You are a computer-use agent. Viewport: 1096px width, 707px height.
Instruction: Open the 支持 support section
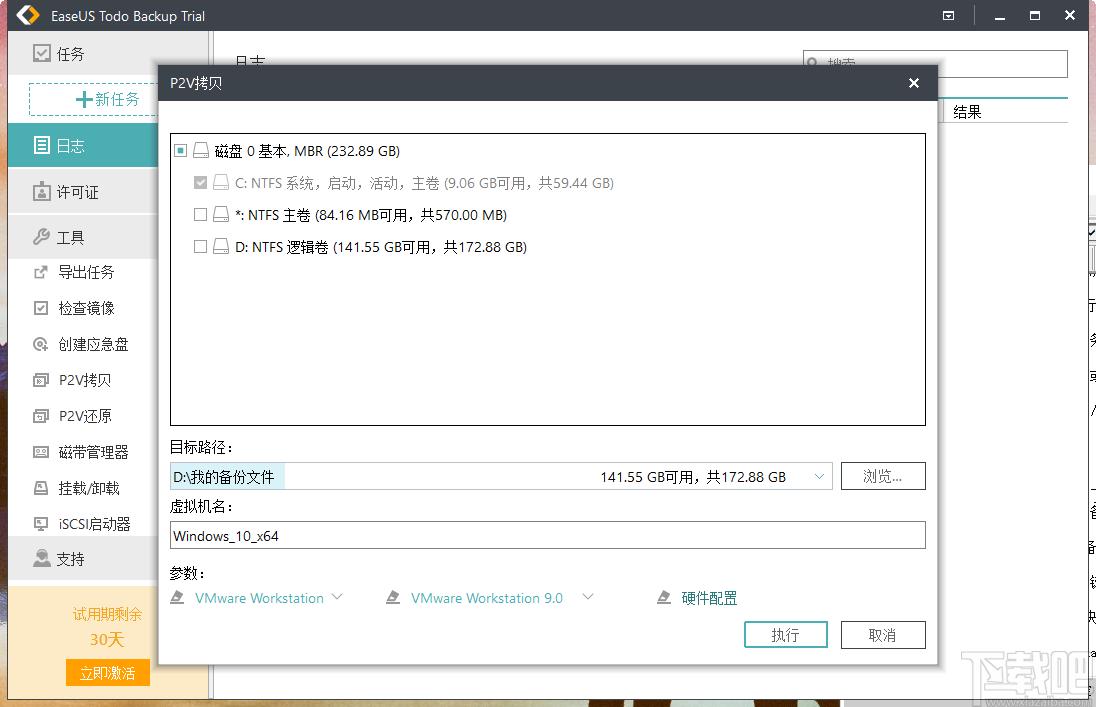coord(82,559)
